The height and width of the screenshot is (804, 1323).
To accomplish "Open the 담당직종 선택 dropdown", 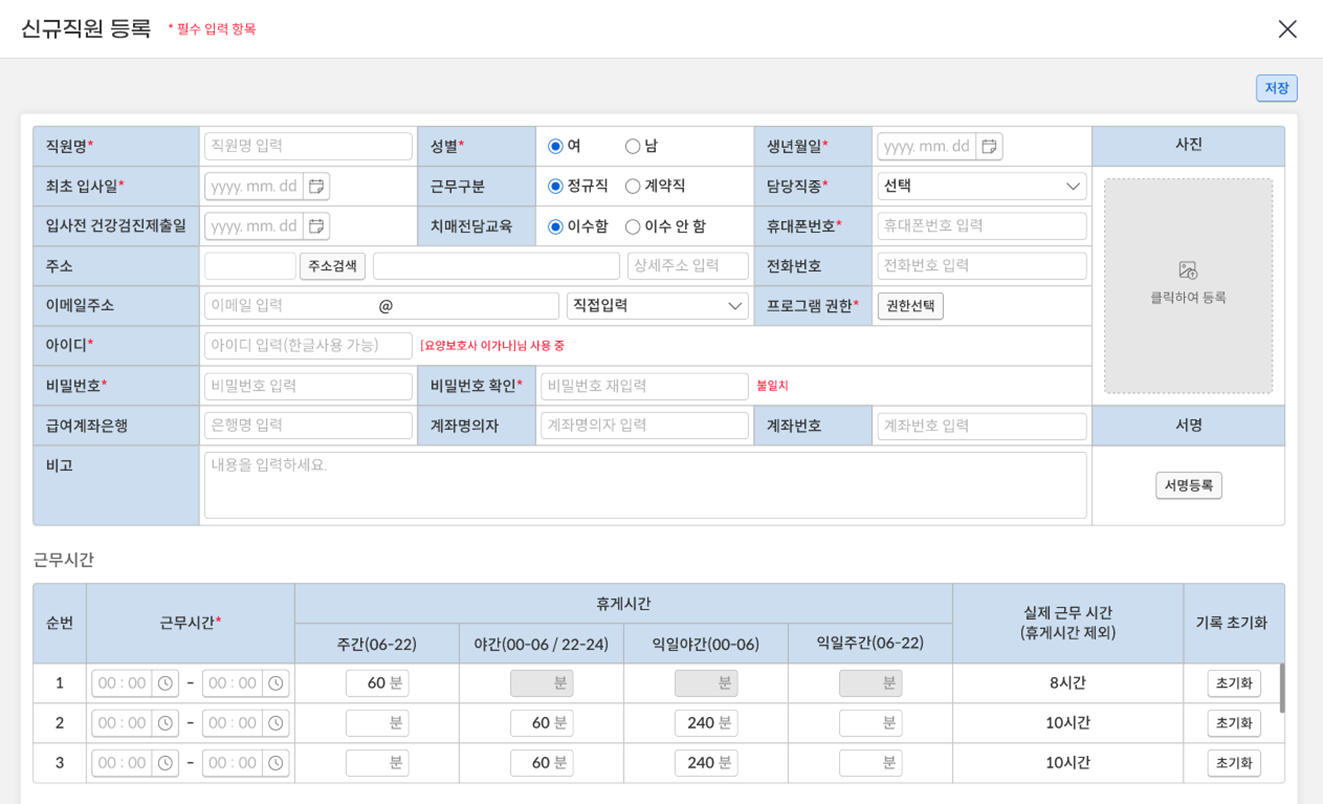I will [982, 186].
